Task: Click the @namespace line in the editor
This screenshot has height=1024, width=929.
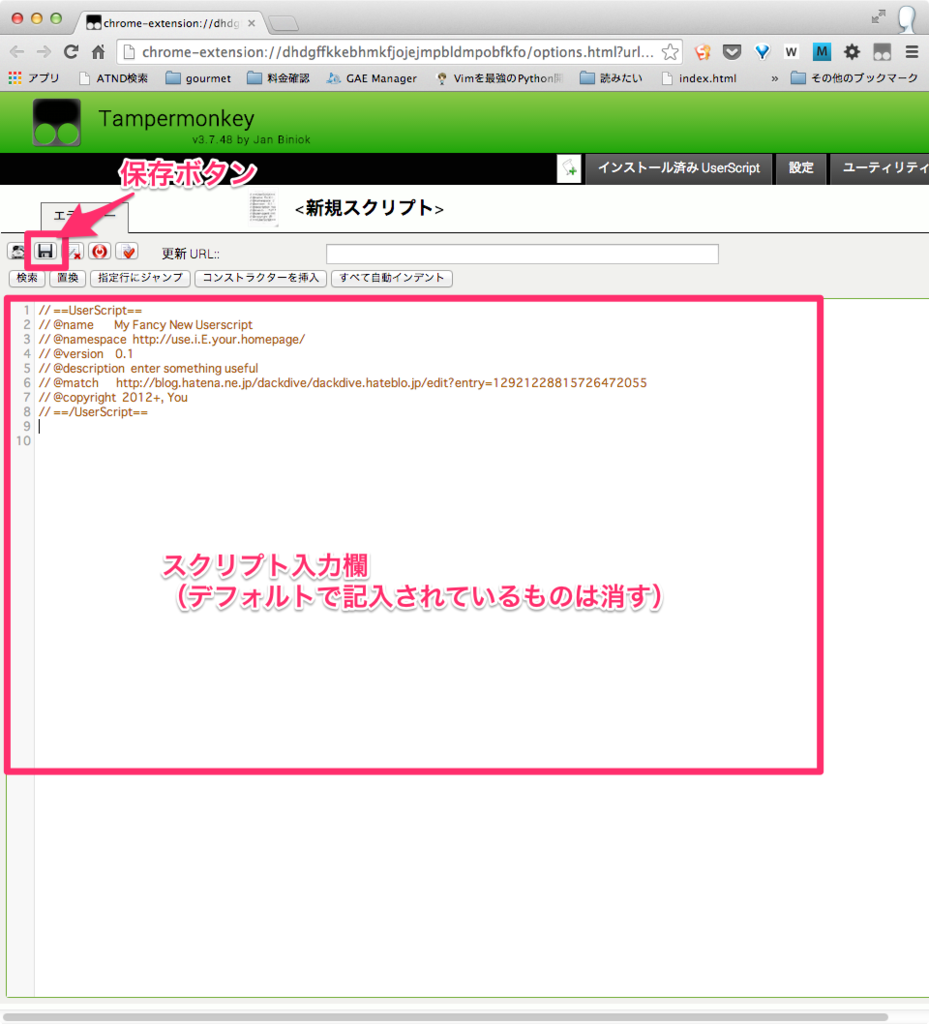Action: [x=172, y=340]
